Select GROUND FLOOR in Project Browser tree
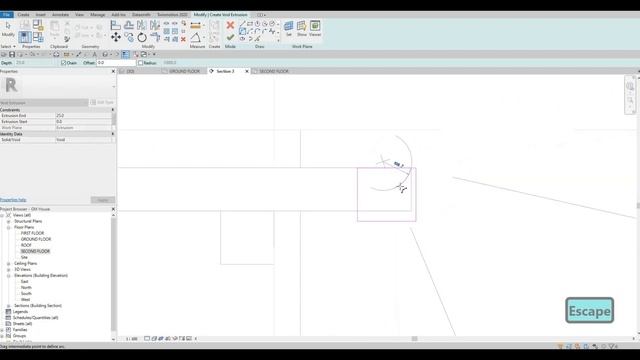The width and height of the screenshot is (640, 360). (36, 239)
